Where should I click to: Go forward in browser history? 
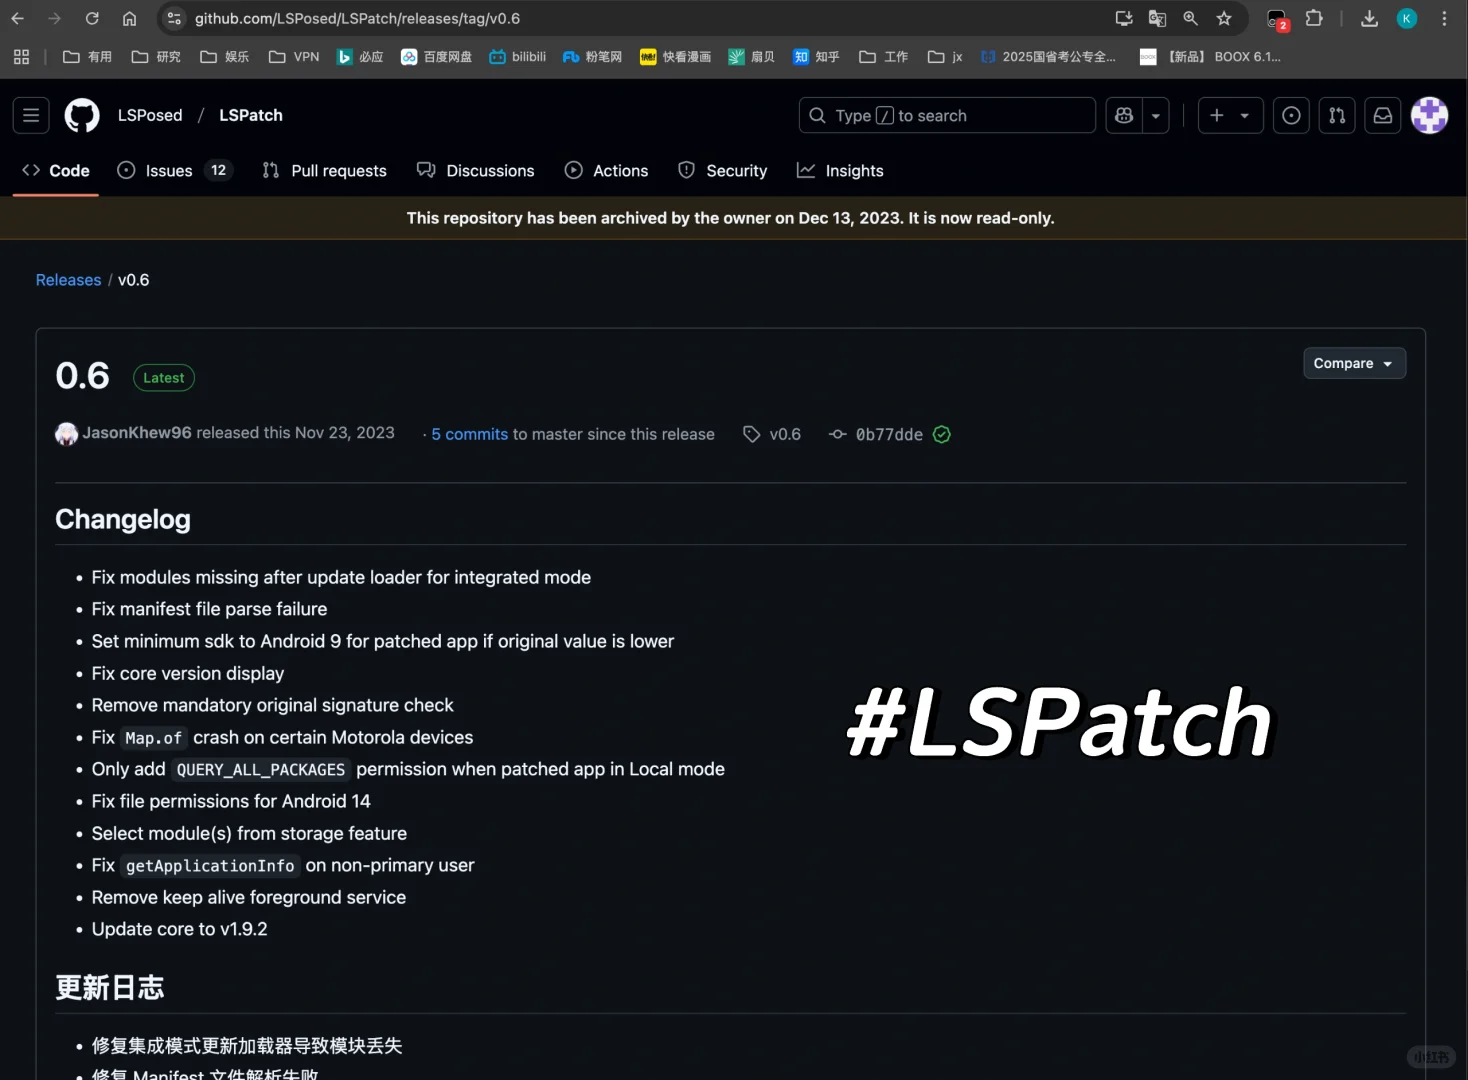[x=55, y=18]
